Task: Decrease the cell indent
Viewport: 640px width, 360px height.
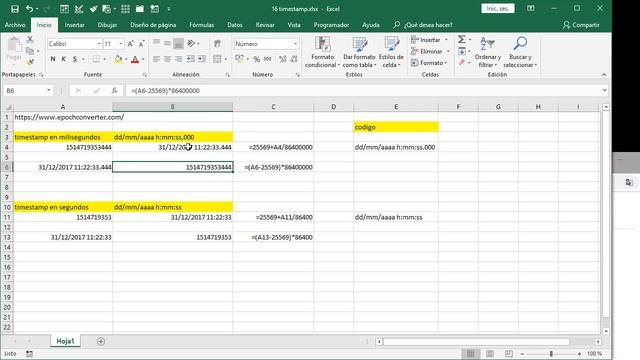Action: [x=191, y=59]
